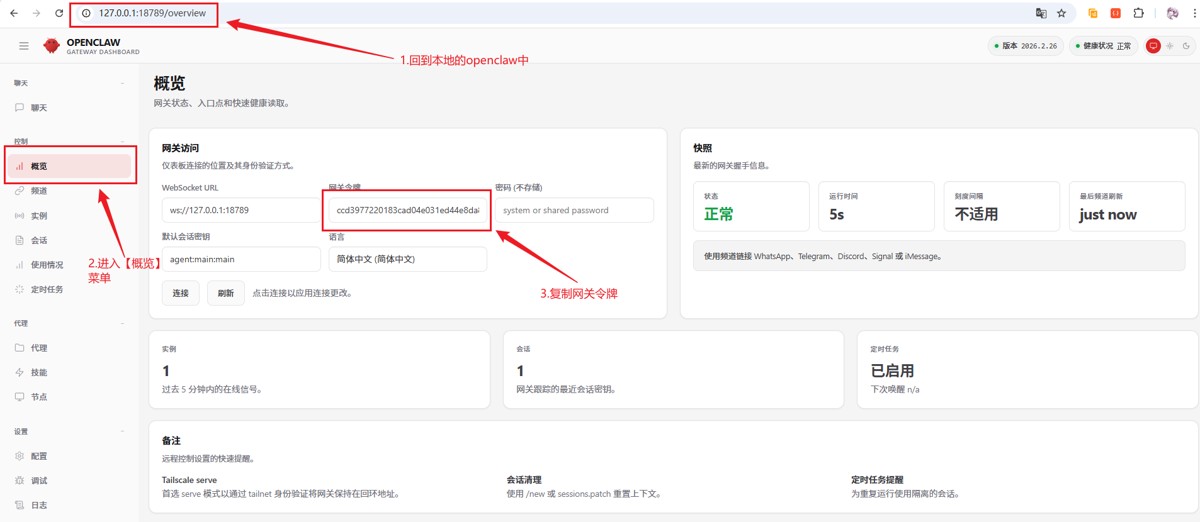
Task: Click the 使用频道链接 WhatsApp hint text
Action: 823,256
